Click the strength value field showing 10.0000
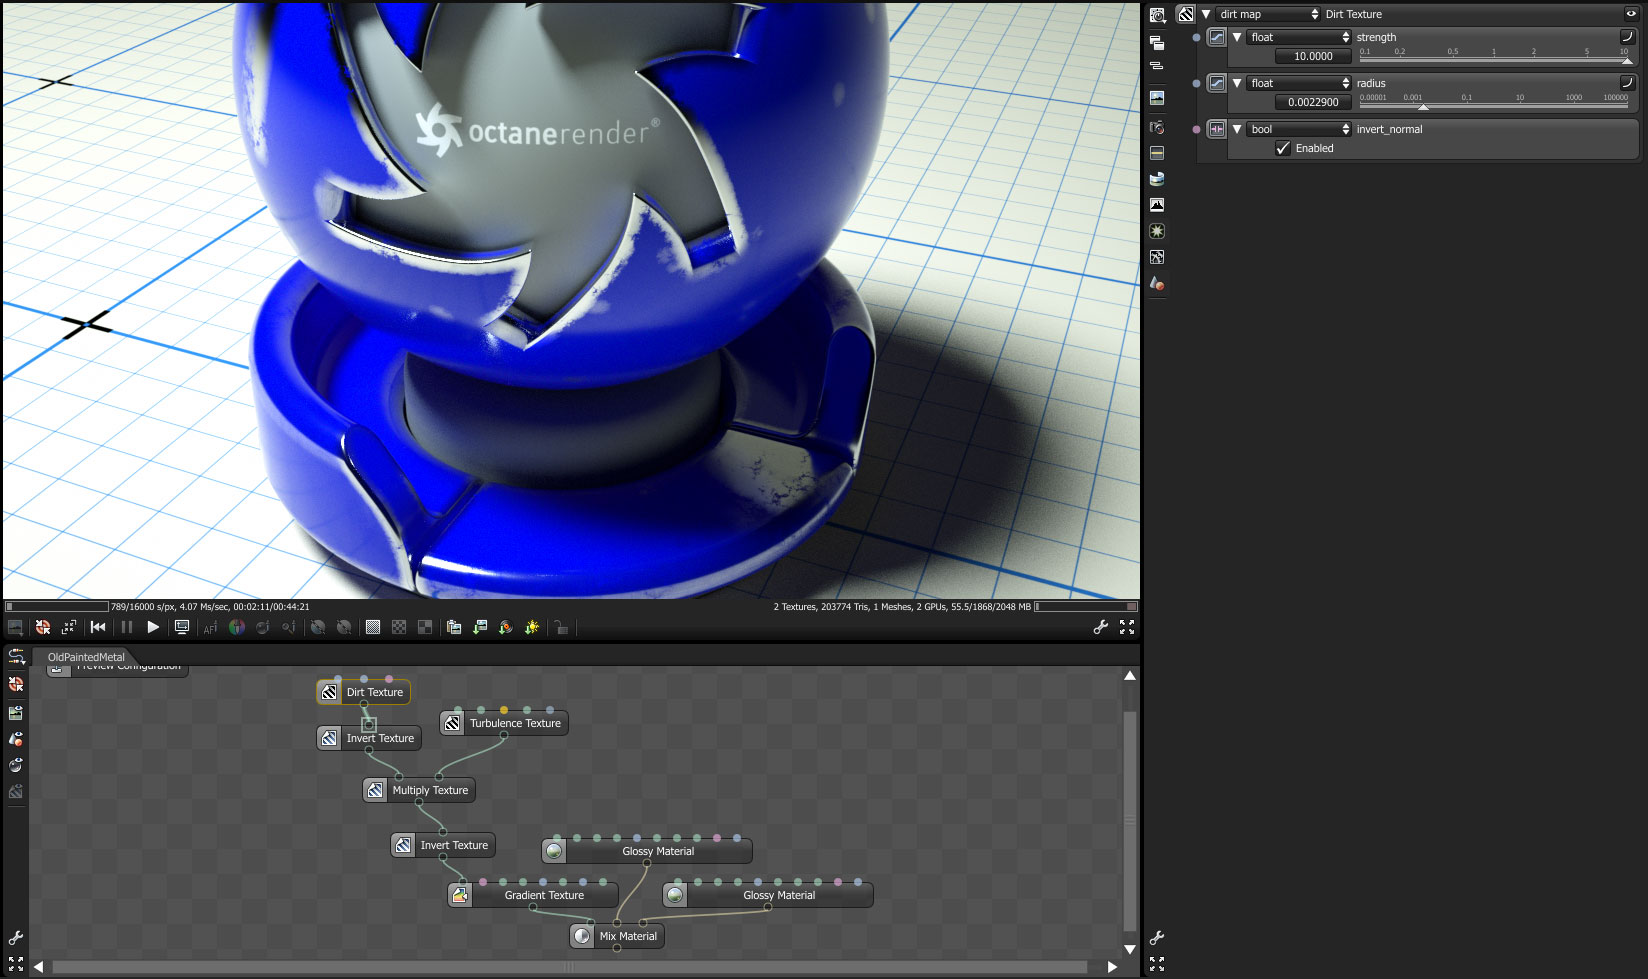Image resolution: width=1648 pixels, height=979 pixels. 1313,56
